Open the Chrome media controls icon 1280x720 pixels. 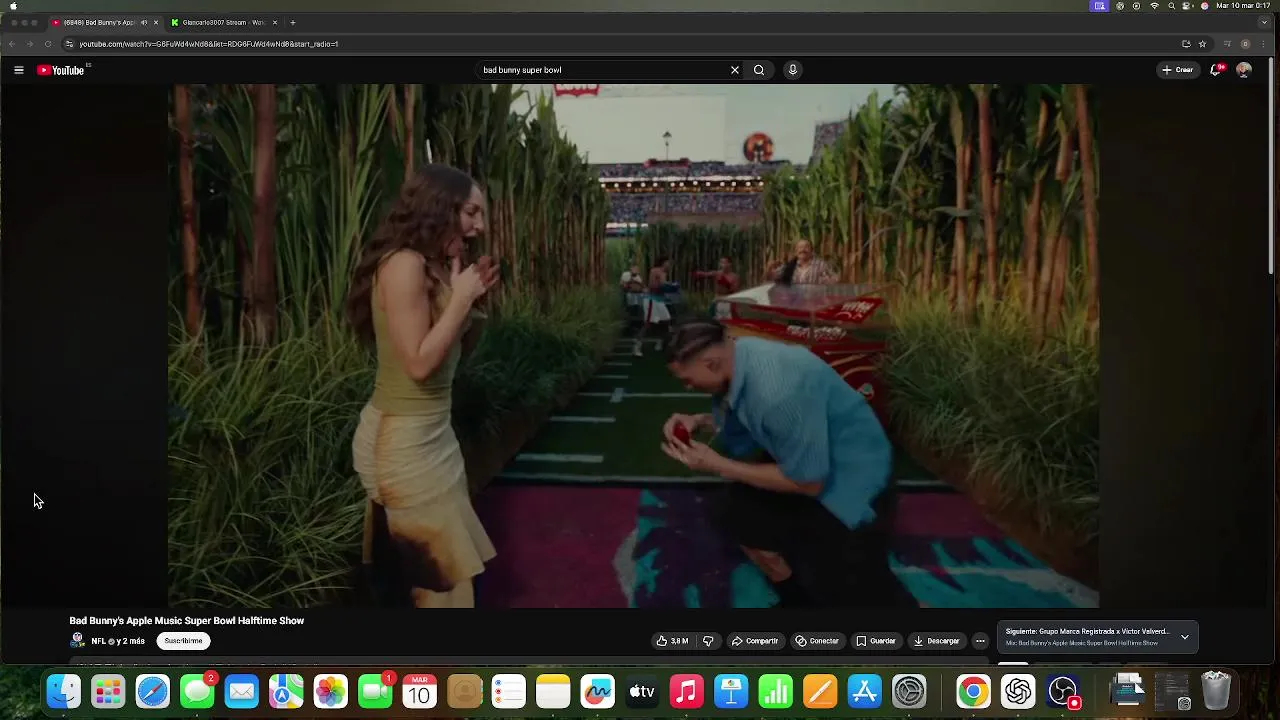click(x=1227, y=44)
